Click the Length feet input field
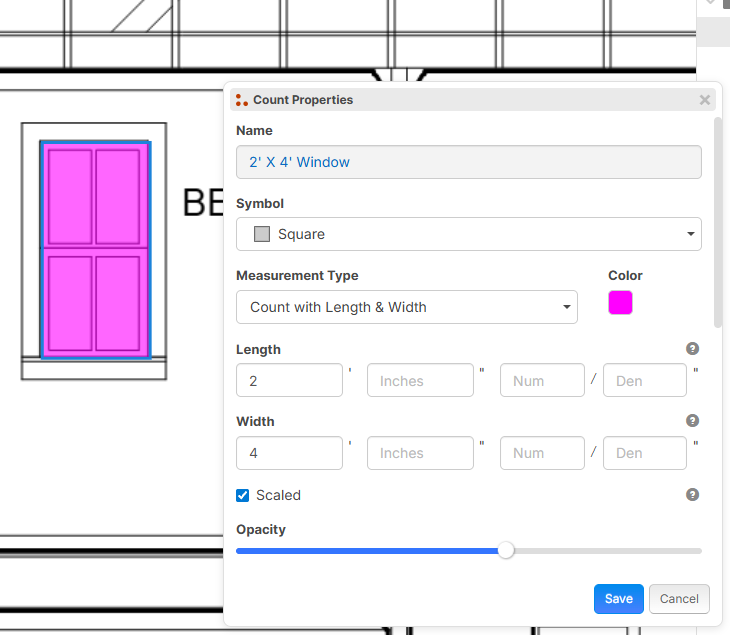The width and height of the screenshot is (730, 635). point(289,381)
